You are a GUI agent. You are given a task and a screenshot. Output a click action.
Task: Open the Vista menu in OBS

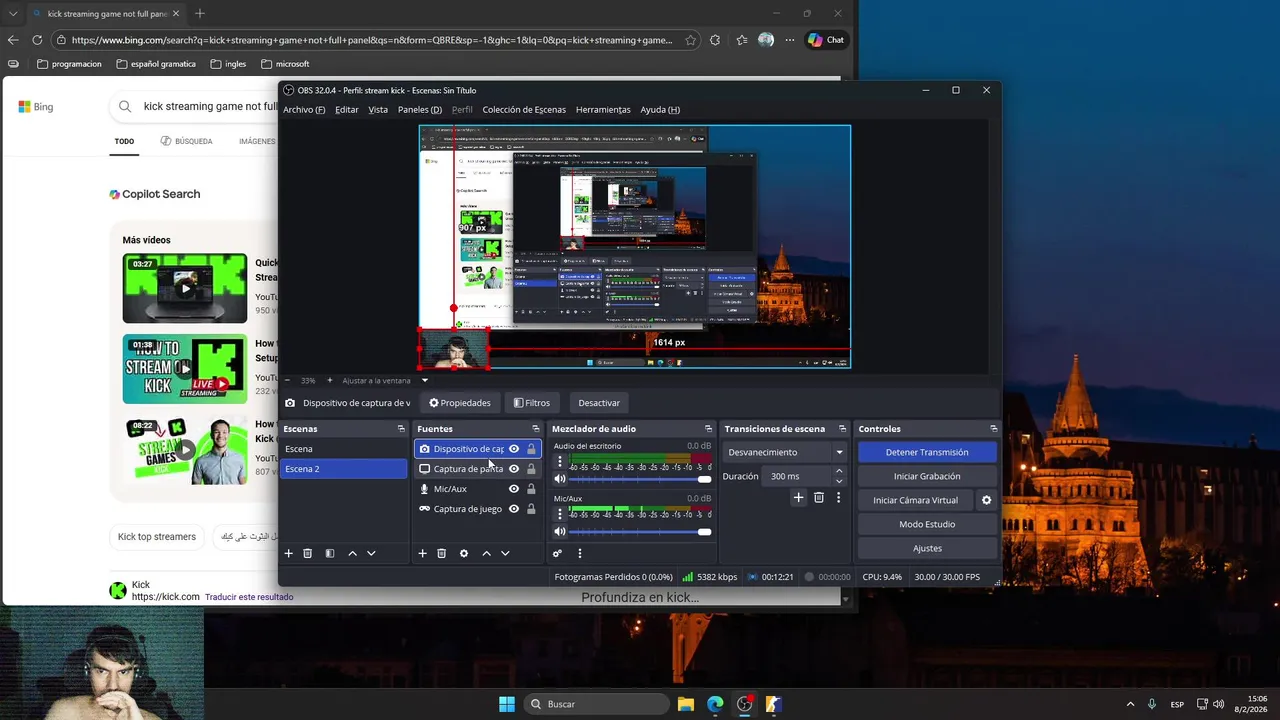click(x=378, y=110)
